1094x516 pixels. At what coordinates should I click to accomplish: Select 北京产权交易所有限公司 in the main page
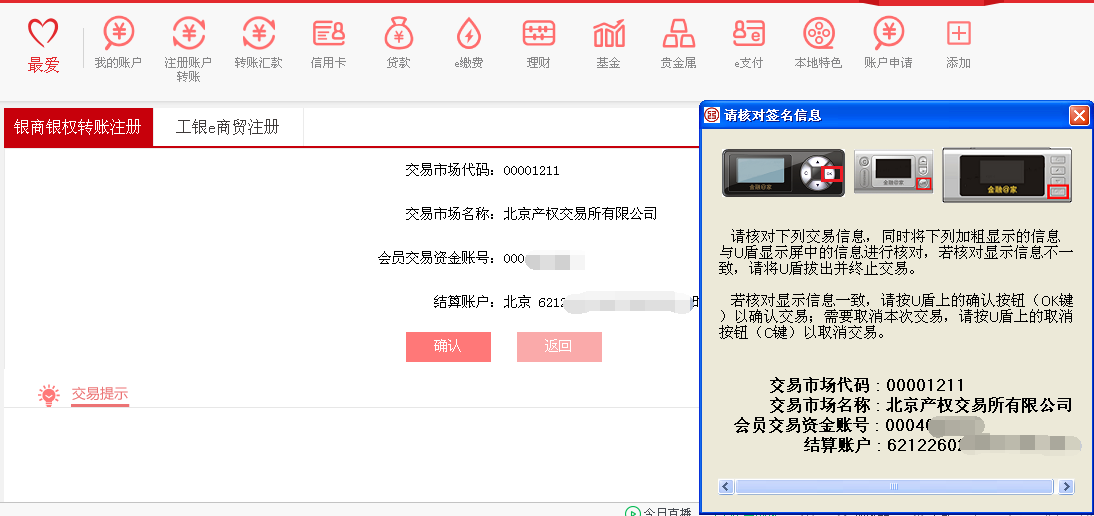coord(580,214)
